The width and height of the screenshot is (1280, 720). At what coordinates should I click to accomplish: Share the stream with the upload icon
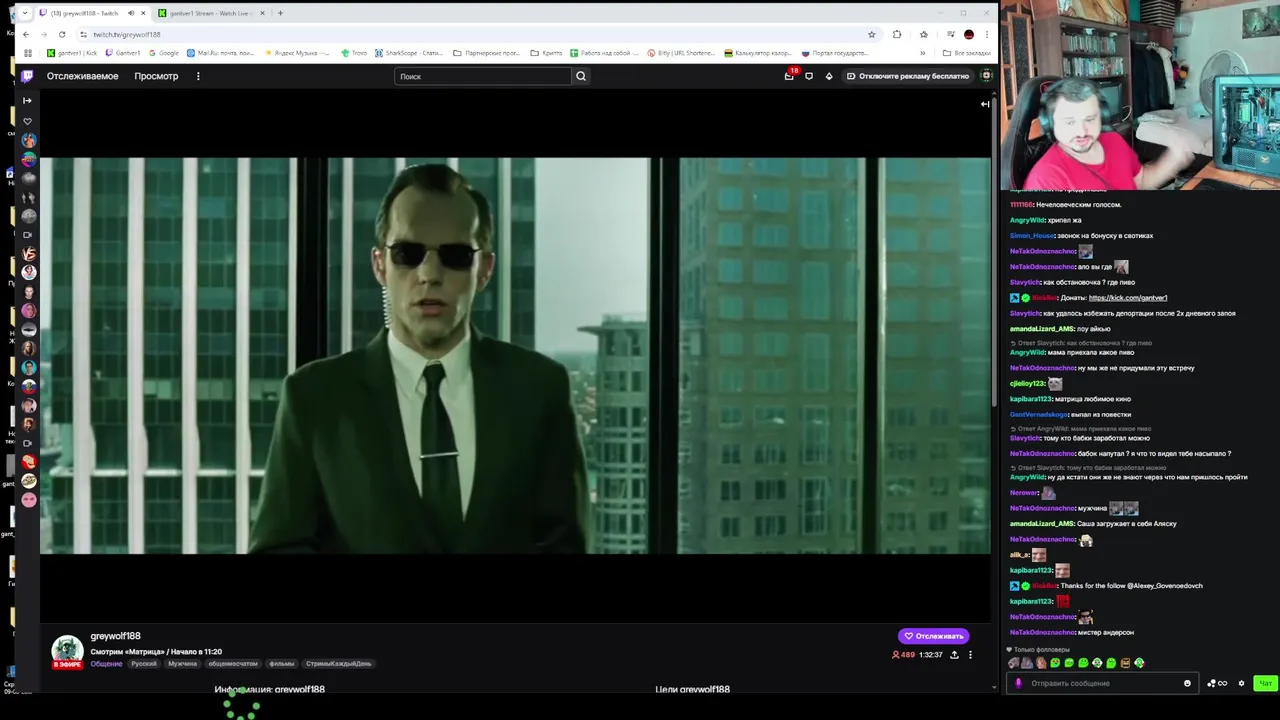click(954, 655)
